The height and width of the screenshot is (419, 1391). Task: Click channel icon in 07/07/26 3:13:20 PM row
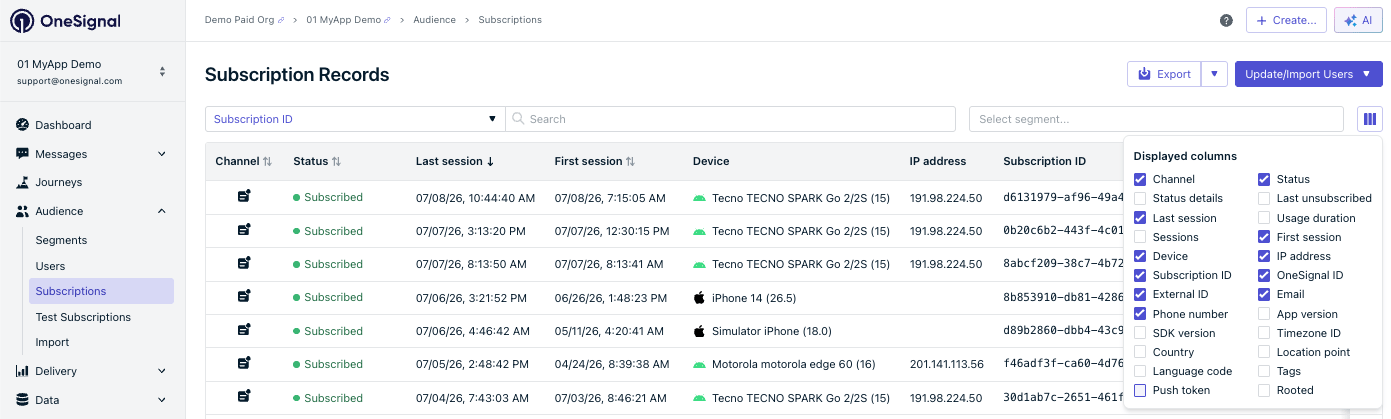(x=244, y=230)
